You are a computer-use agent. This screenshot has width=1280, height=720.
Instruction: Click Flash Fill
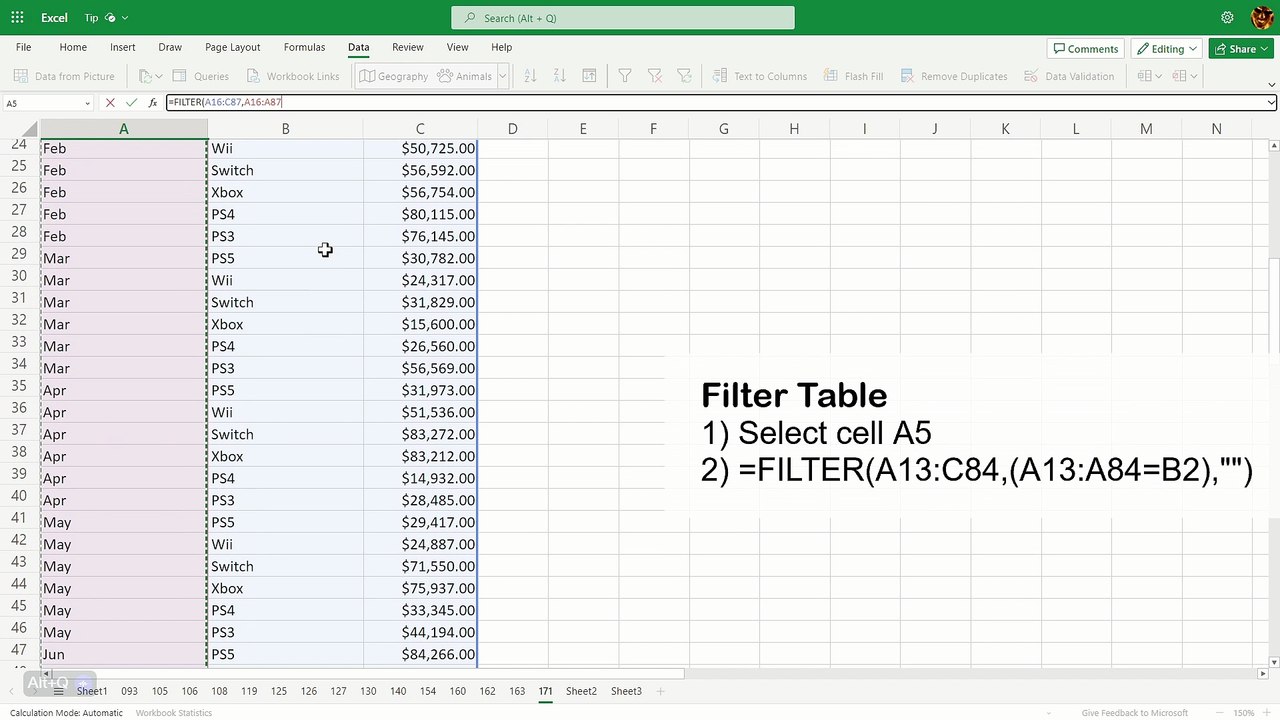853,76
